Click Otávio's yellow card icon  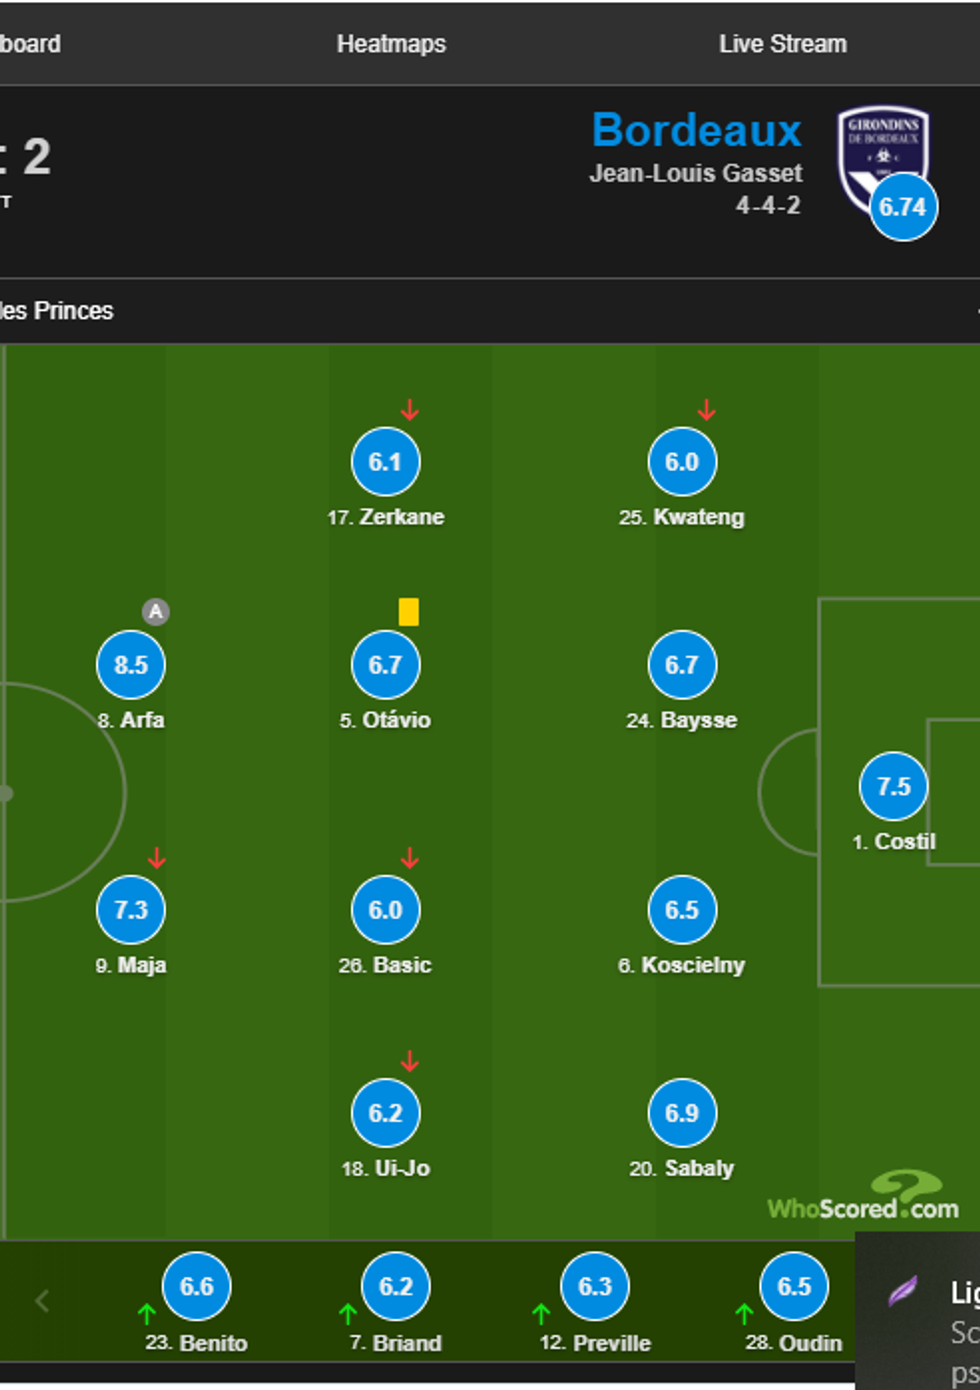tap(408, 612)
